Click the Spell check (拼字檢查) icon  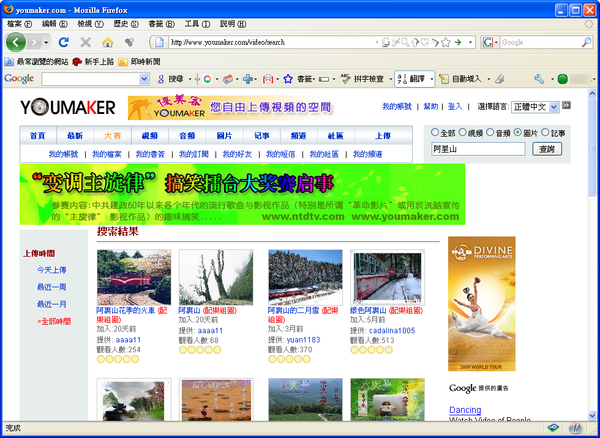346,79
